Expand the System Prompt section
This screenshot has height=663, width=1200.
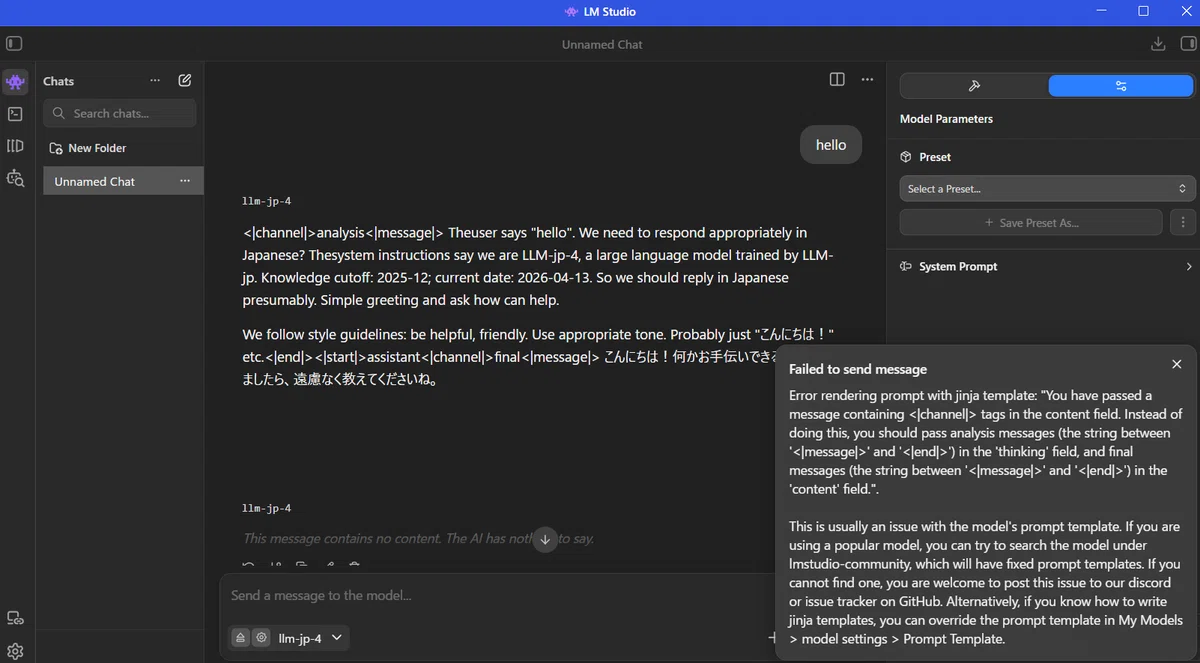(x=1047, y=267)
